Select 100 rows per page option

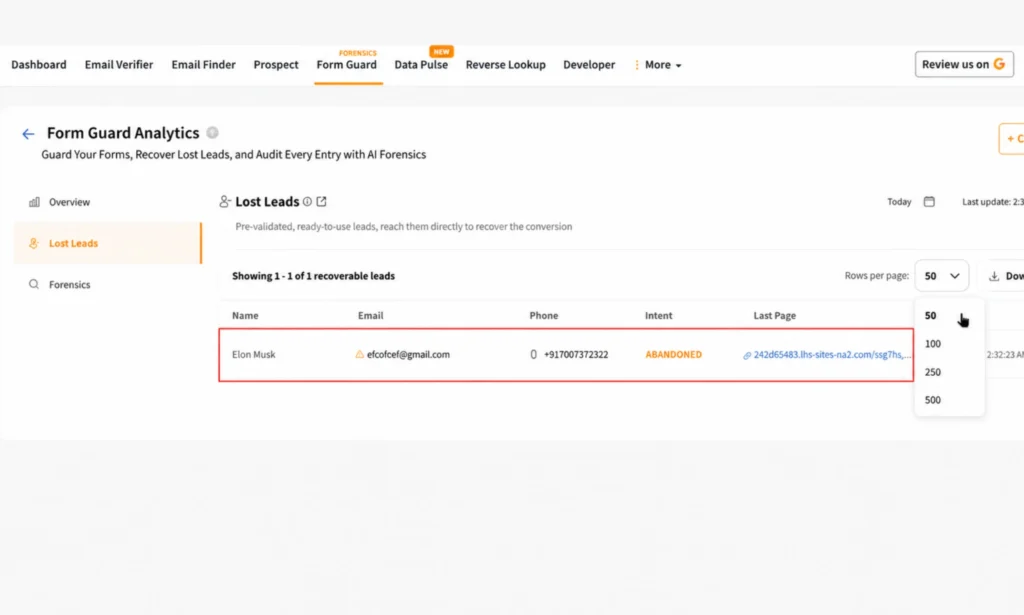[933, 343]
